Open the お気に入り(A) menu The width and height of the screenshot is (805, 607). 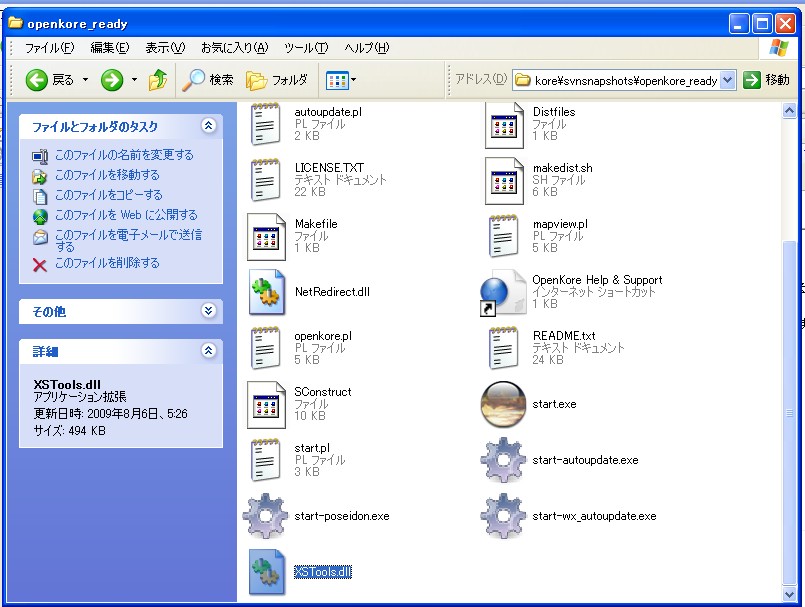(235, 48)
